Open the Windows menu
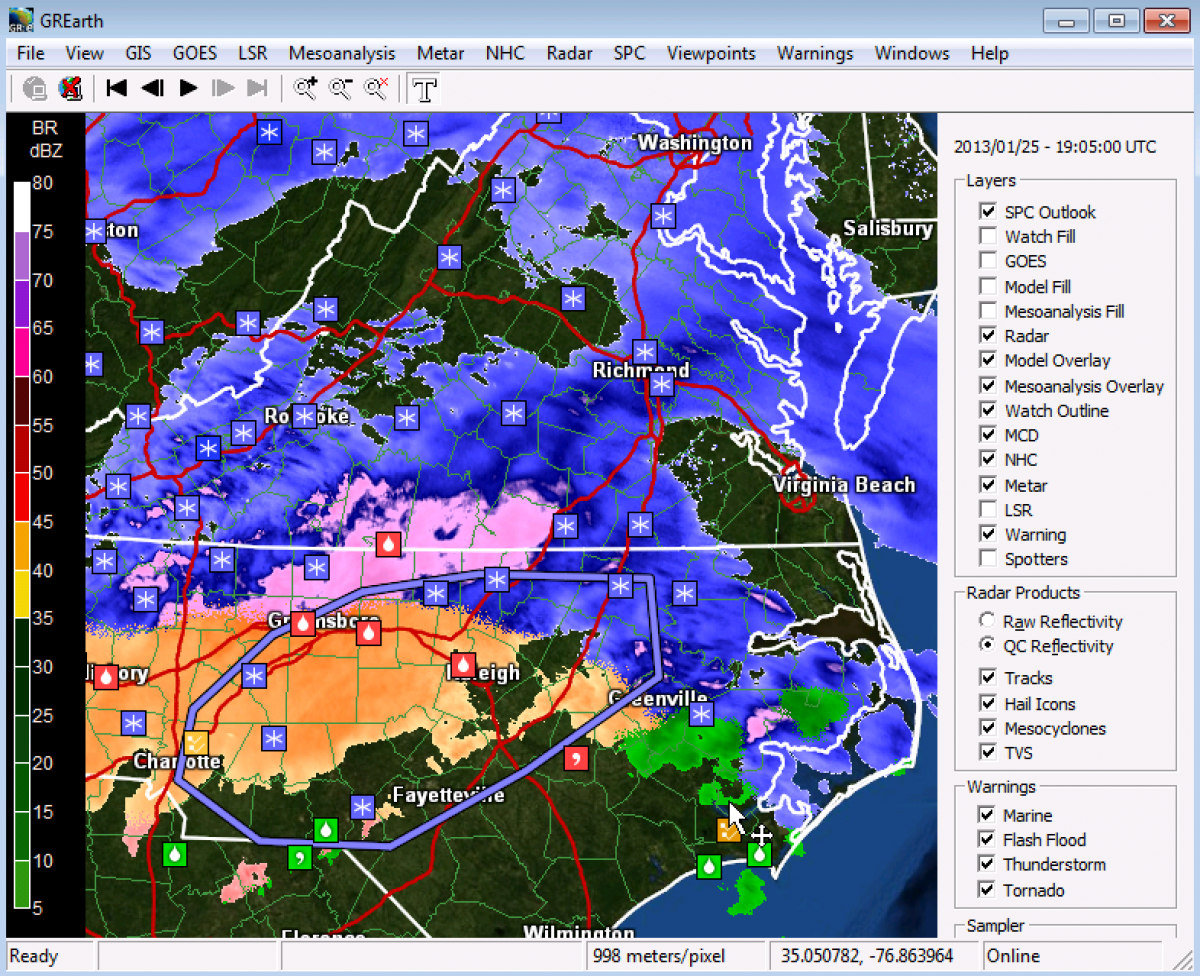 tap(912, 53)
